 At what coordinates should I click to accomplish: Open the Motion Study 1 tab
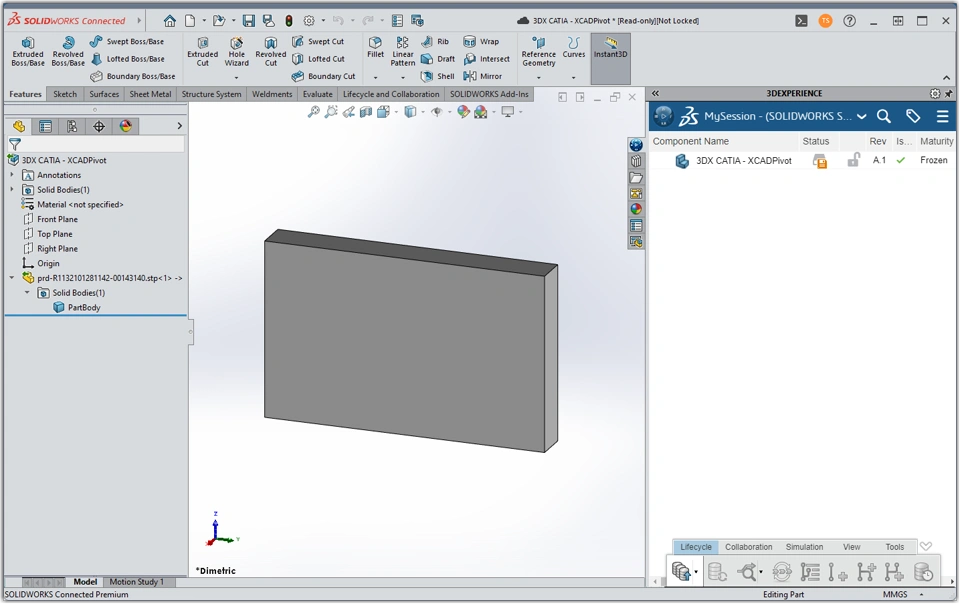[137, 582]
